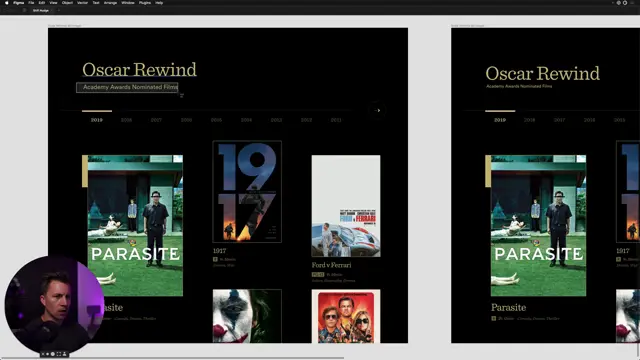
Task: Open the Figma application menu
Action: 18,3
